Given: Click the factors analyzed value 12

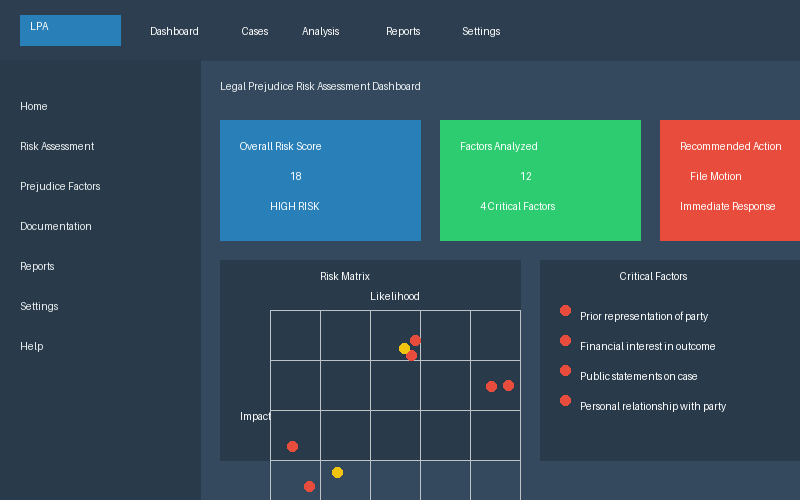Looking at the screenshot, I should 526,177.
